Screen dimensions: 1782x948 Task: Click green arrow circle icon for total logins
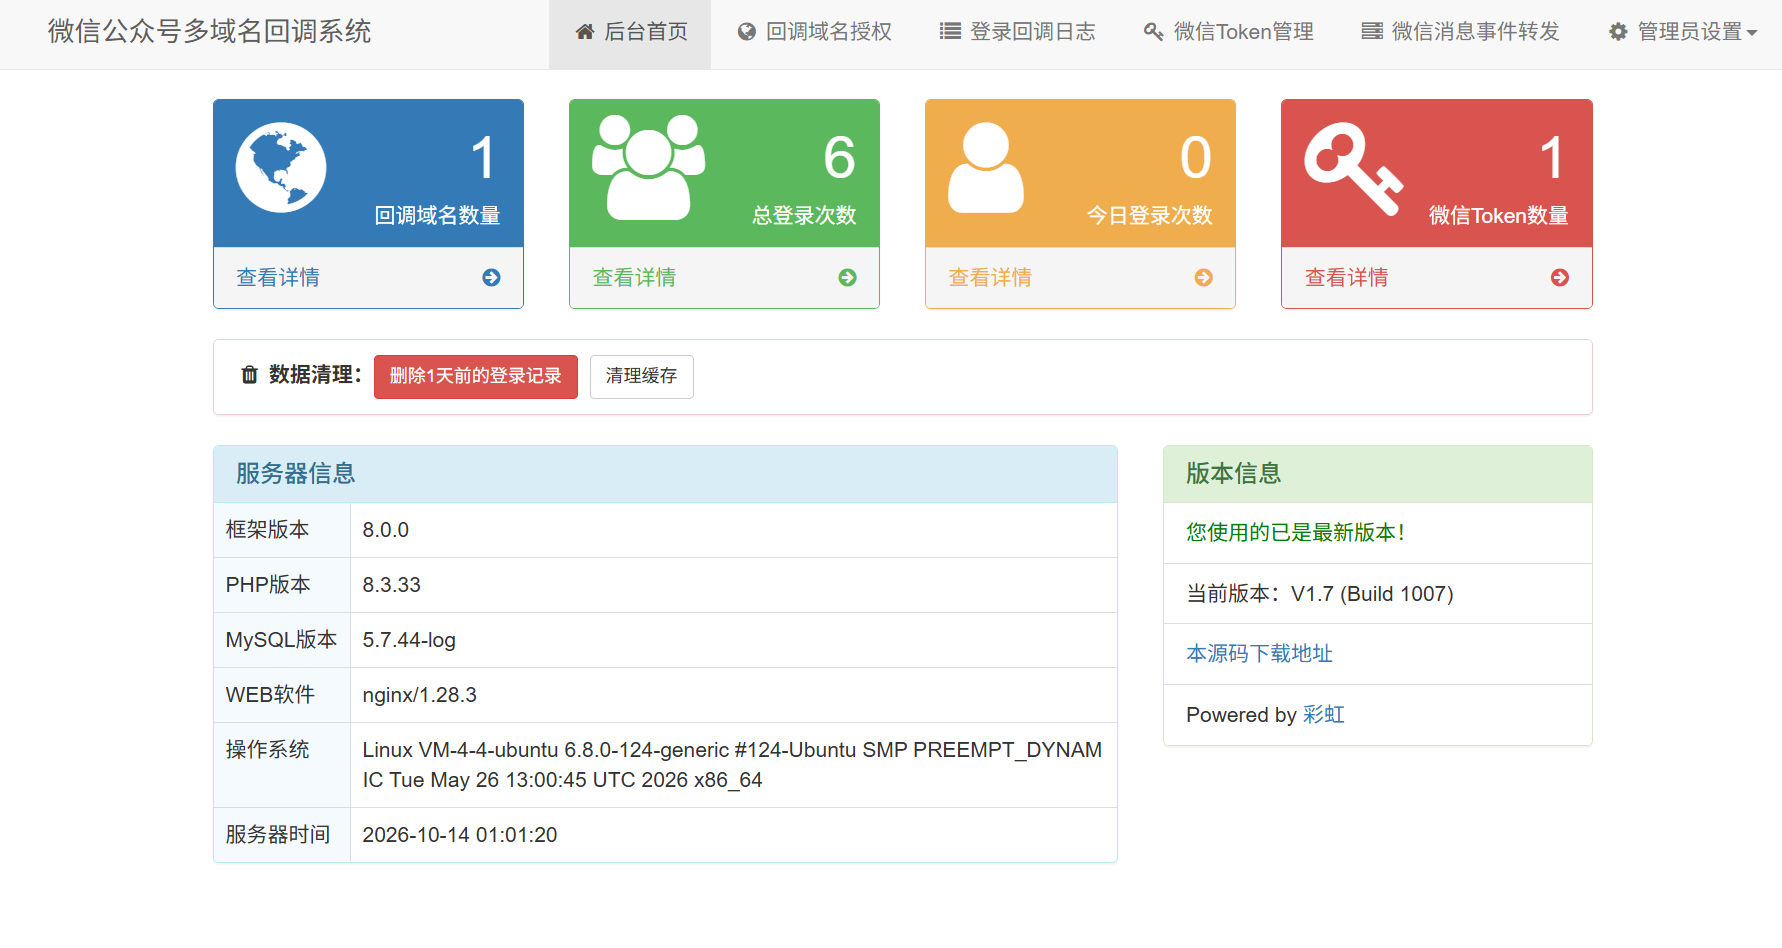click(x=847, y=278)
